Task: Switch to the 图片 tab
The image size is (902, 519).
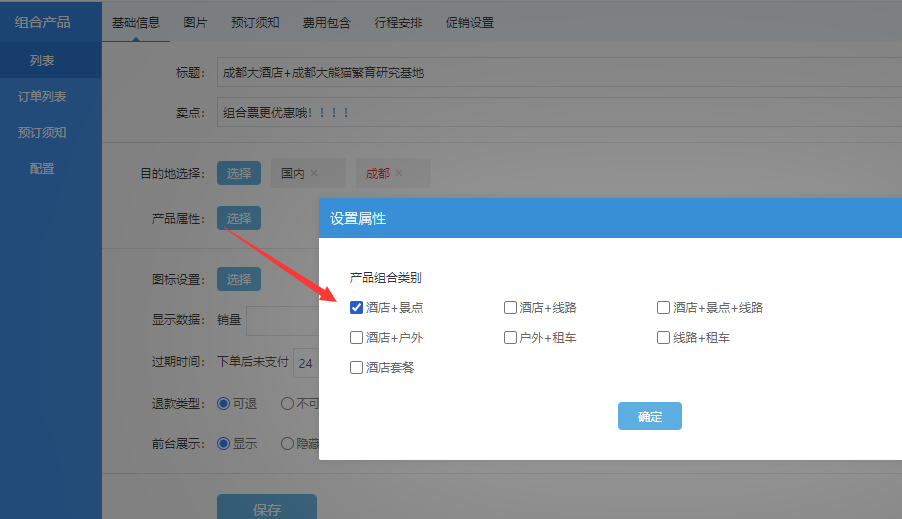Action: (x=196, y=22)
